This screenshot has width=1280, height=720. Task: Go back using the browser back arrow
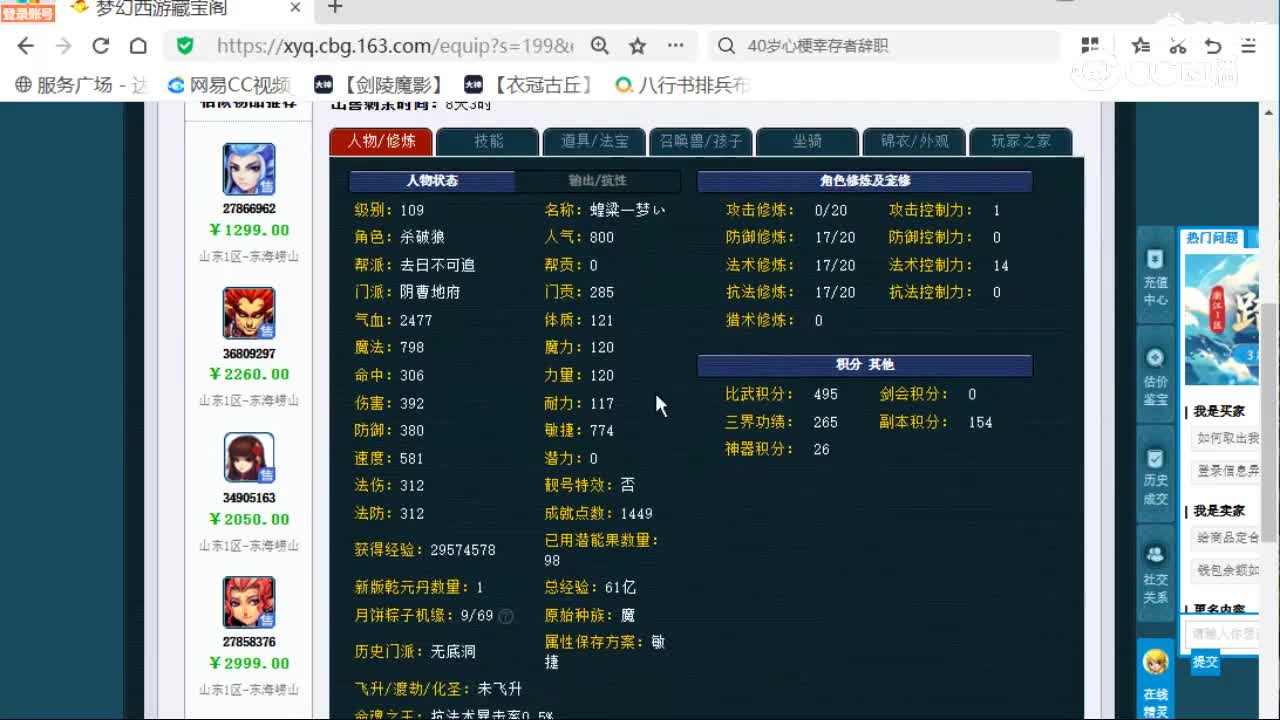tap(26, 46)
